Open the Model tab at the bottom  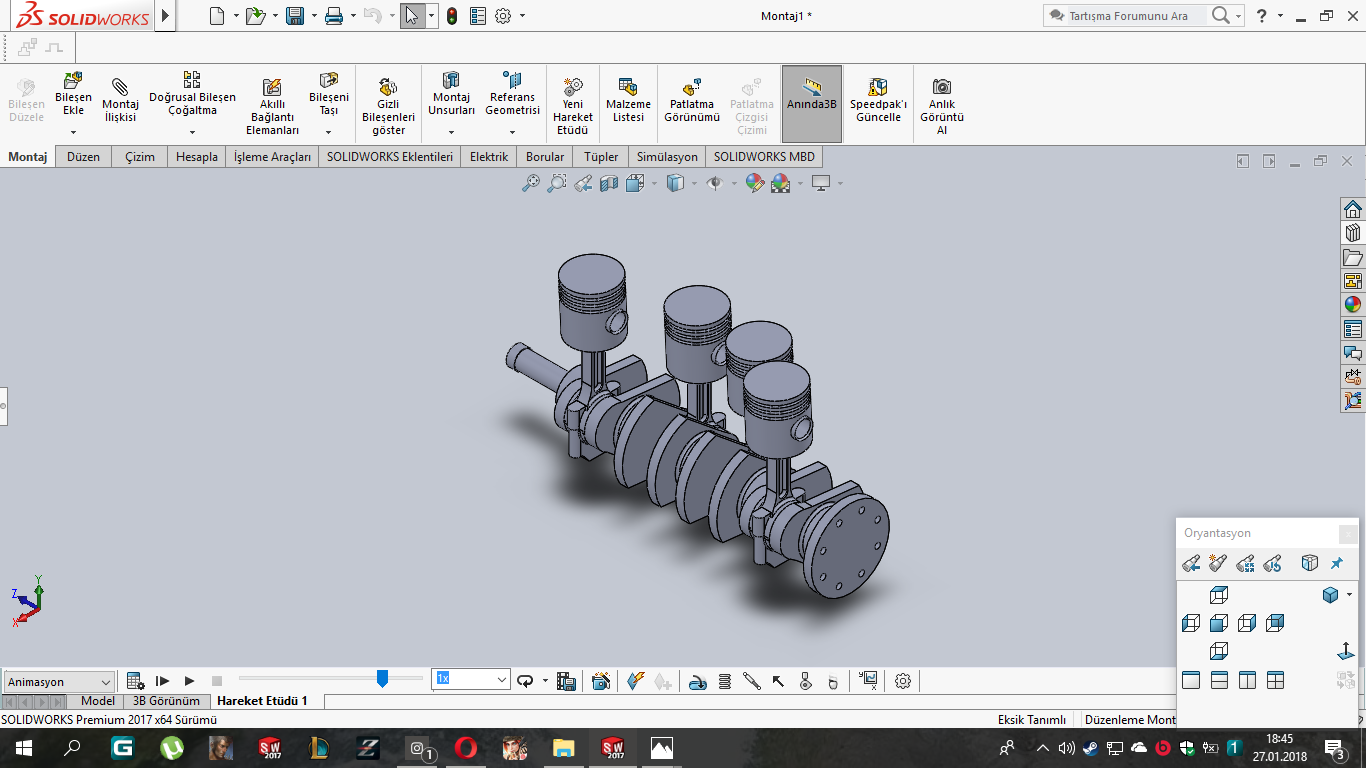click(97, 701)
